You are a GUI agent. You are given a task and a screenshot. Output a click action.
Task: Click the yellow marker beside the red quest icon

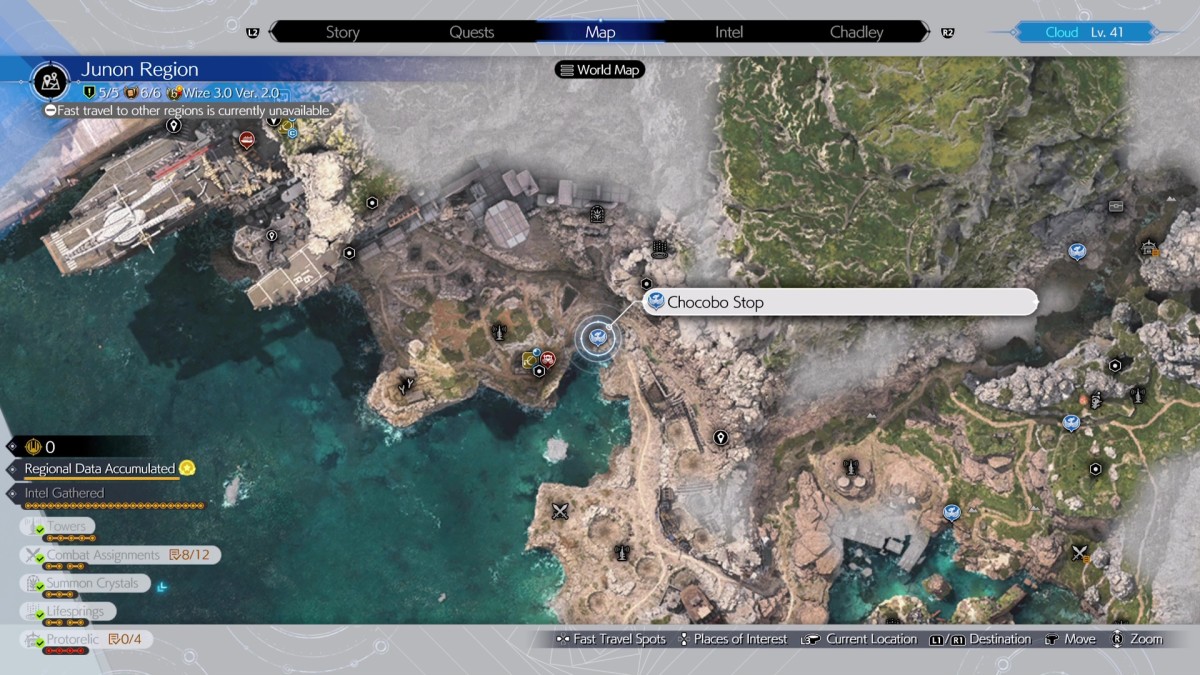529,360
